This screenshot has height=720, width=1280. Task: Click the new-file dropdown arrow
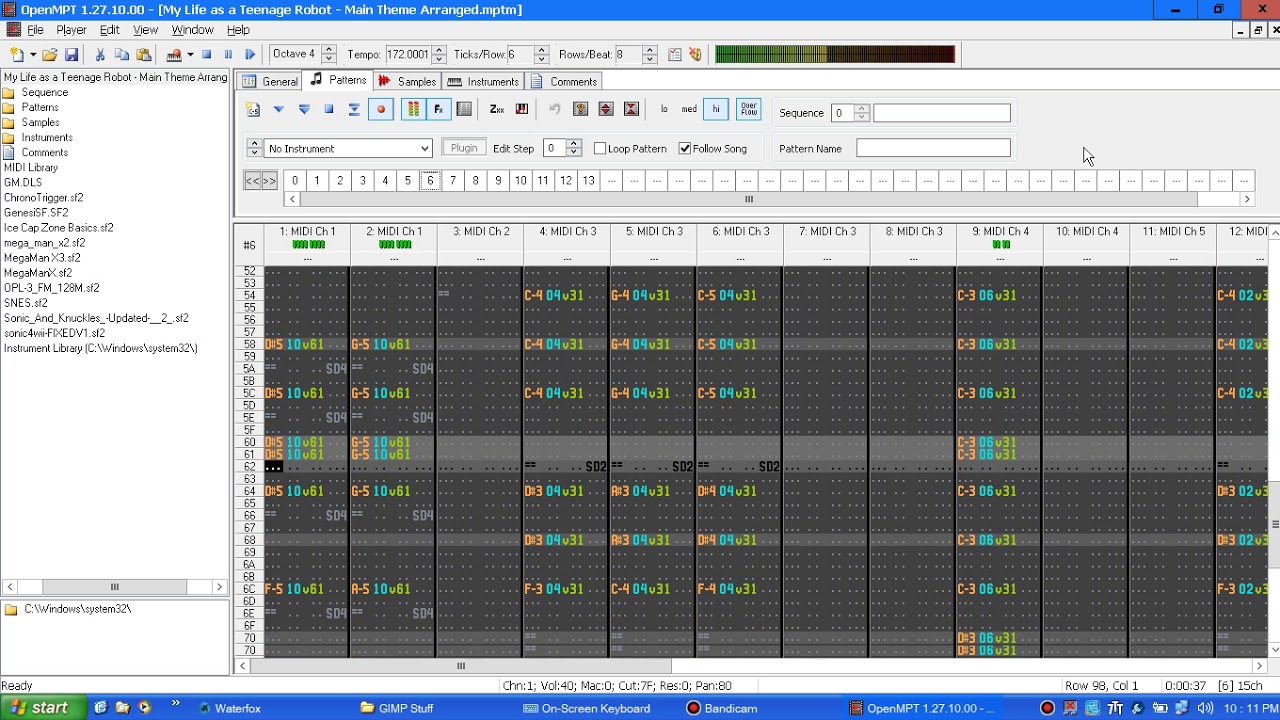click(33, 55)
